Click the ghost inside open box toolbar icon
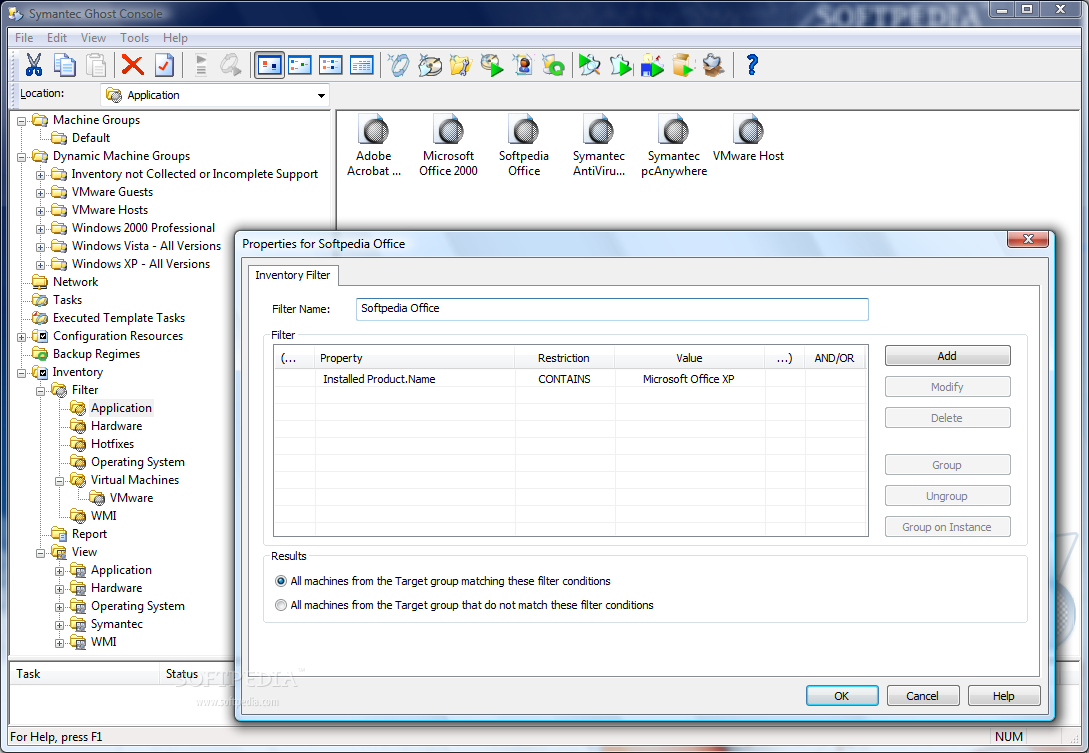 click(714, 65)
